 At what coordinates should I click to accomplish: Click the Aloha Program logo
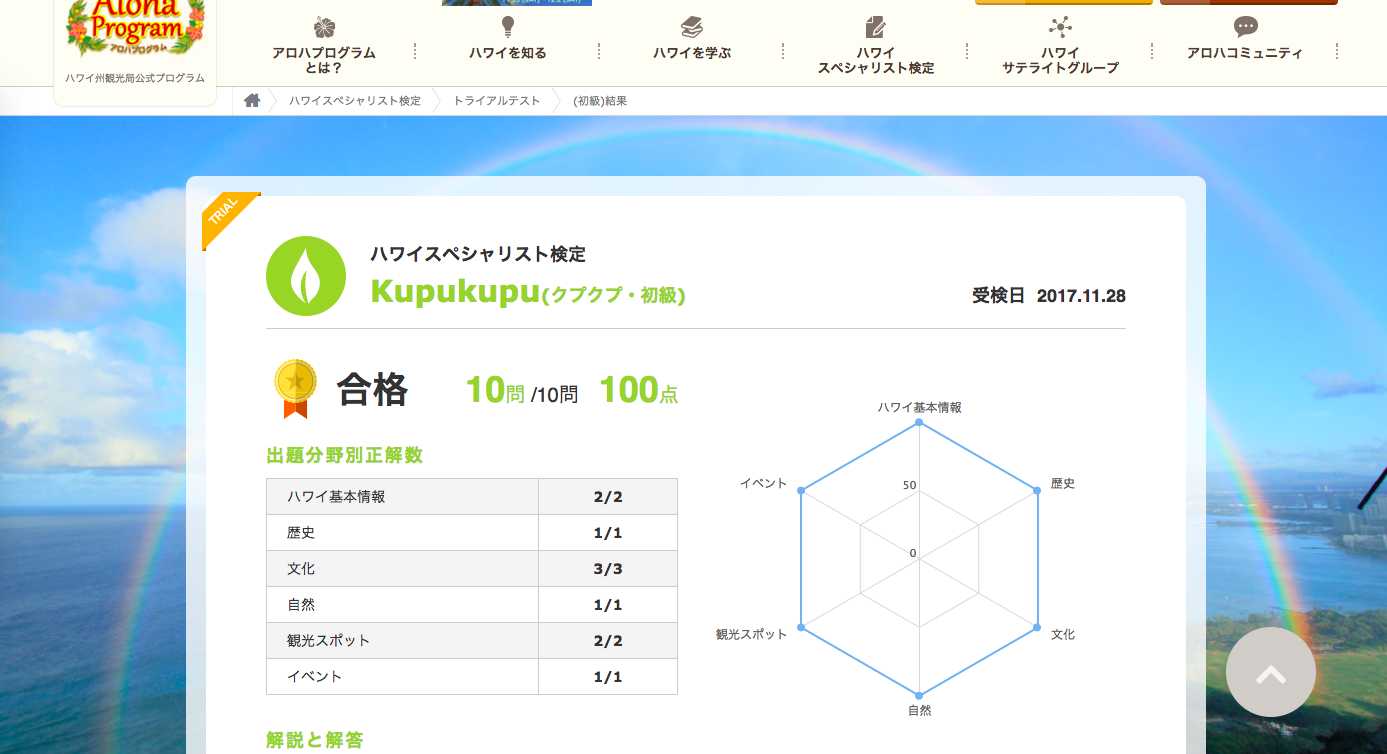coord(135,27)
